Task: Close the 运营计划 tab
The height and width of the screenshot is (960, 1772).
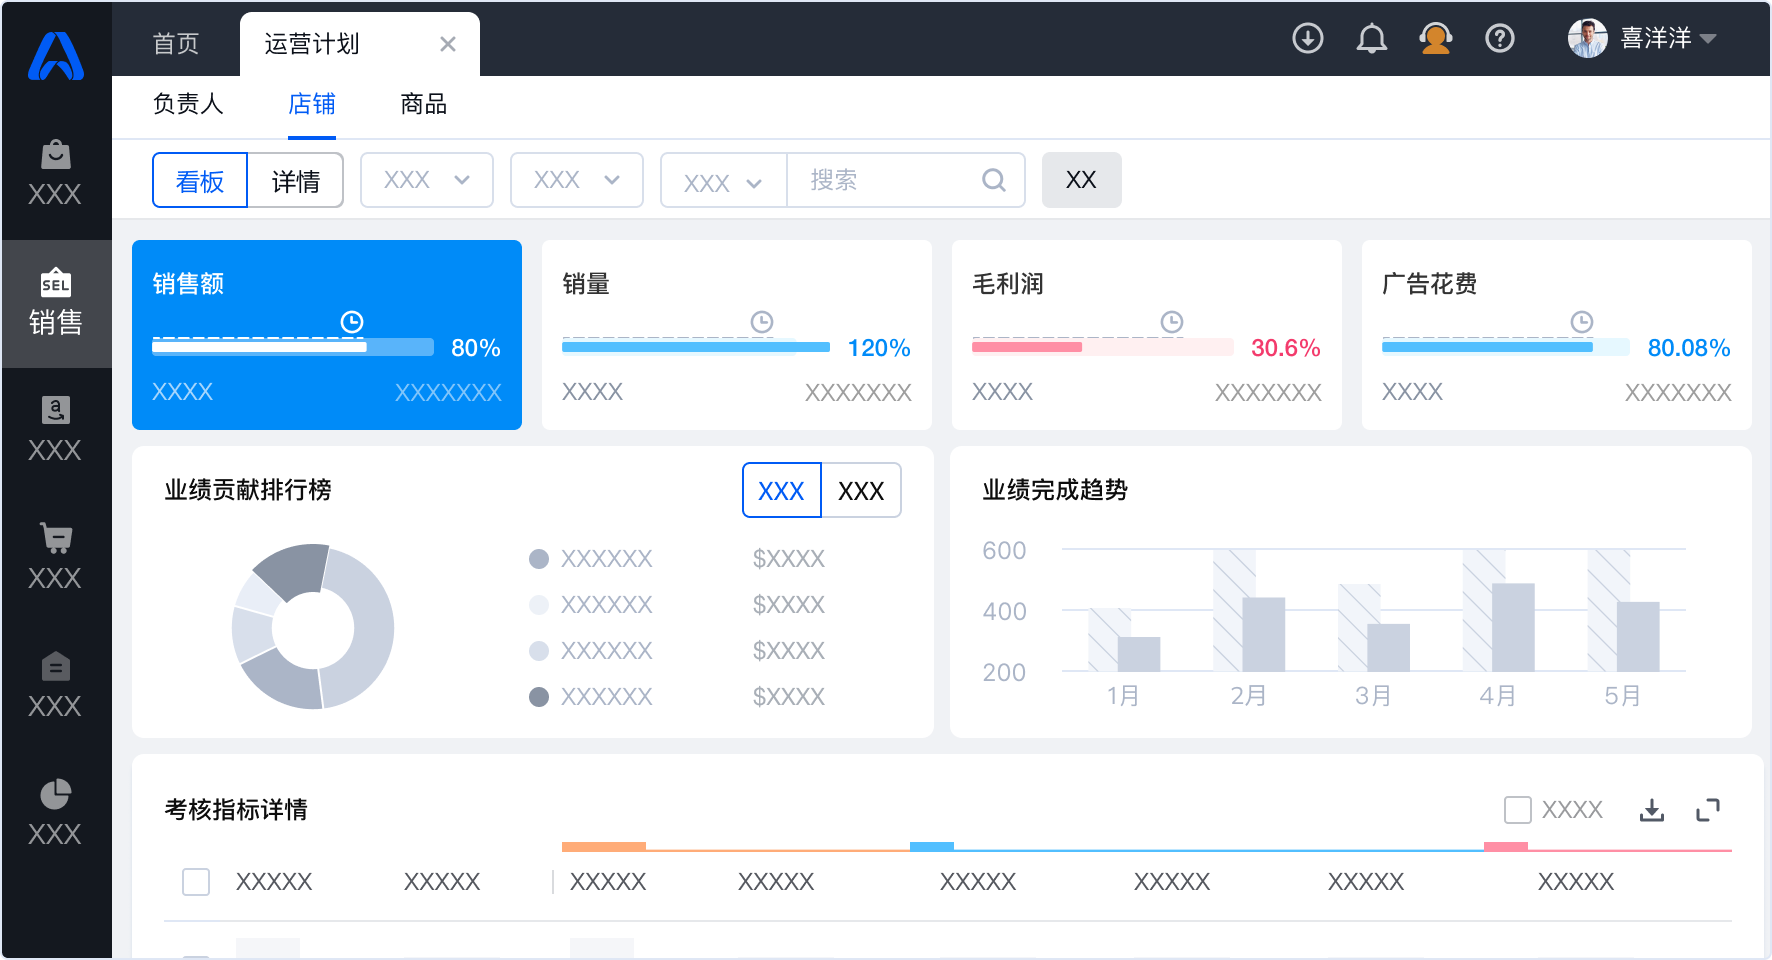Action: pyautogui.click(x=448, y=44)
